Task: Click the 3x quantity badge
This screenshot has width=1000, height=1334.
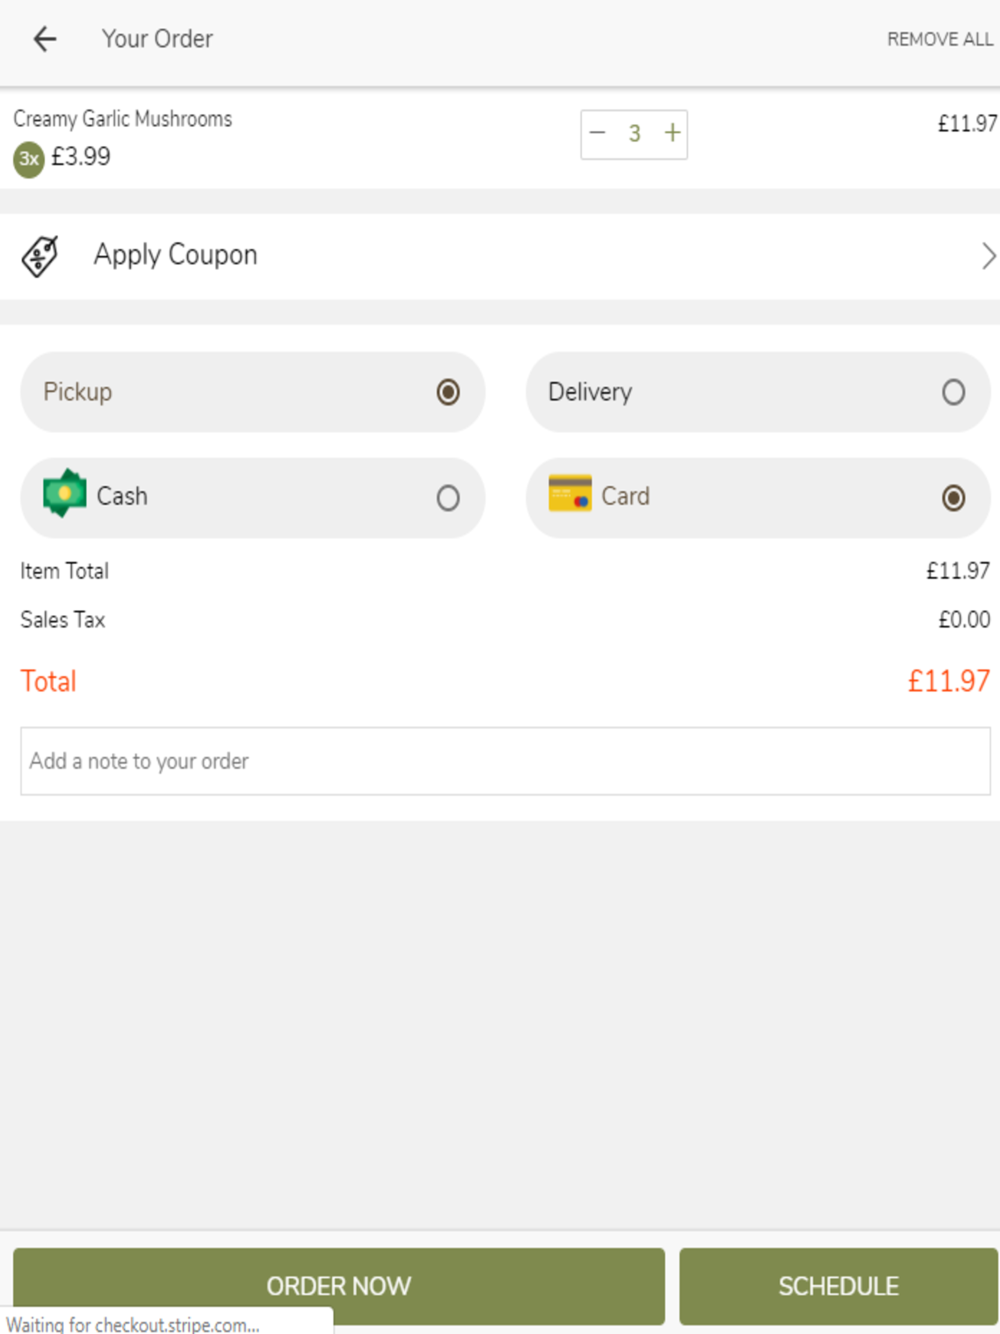Action: pyautogui.click(x=29, y=159)
